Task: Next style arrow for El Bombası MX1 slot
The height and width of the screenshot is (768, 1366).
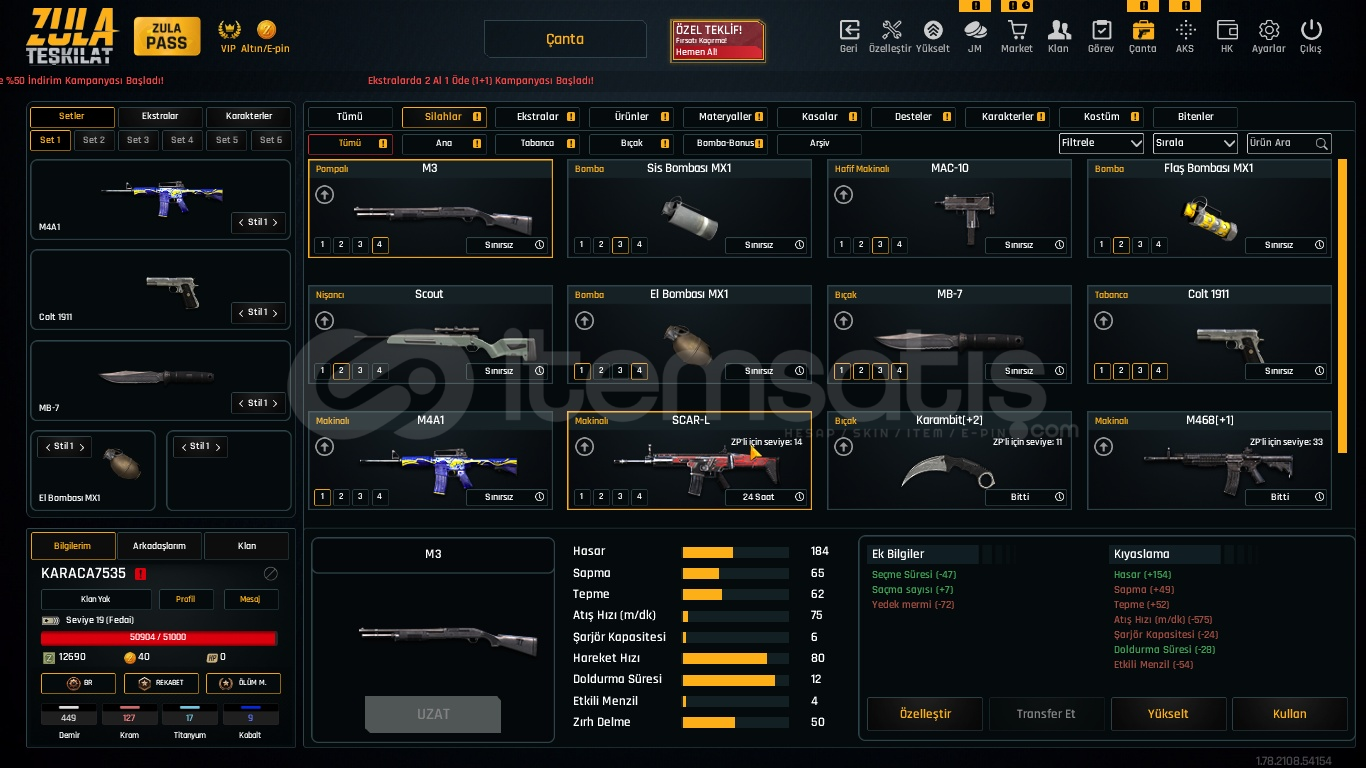Action: point(81,447)
